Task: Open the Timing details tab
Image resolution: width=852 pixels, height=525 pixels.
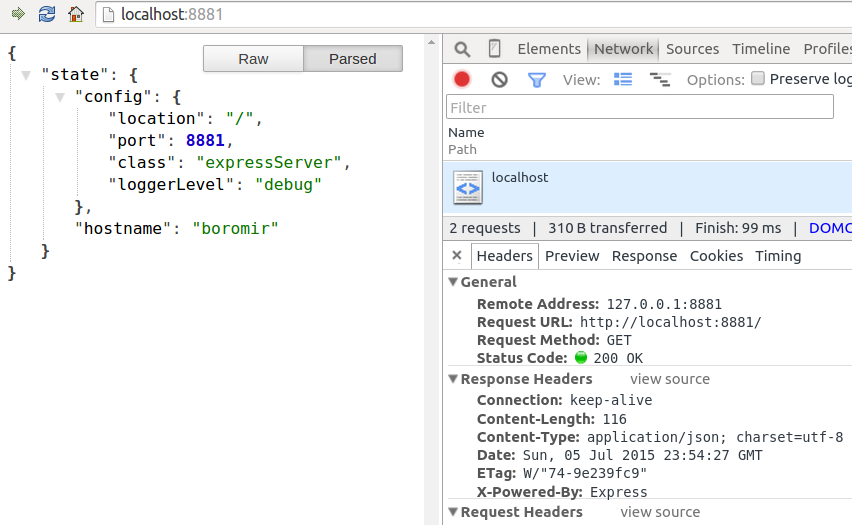Action: pos(778,256)
